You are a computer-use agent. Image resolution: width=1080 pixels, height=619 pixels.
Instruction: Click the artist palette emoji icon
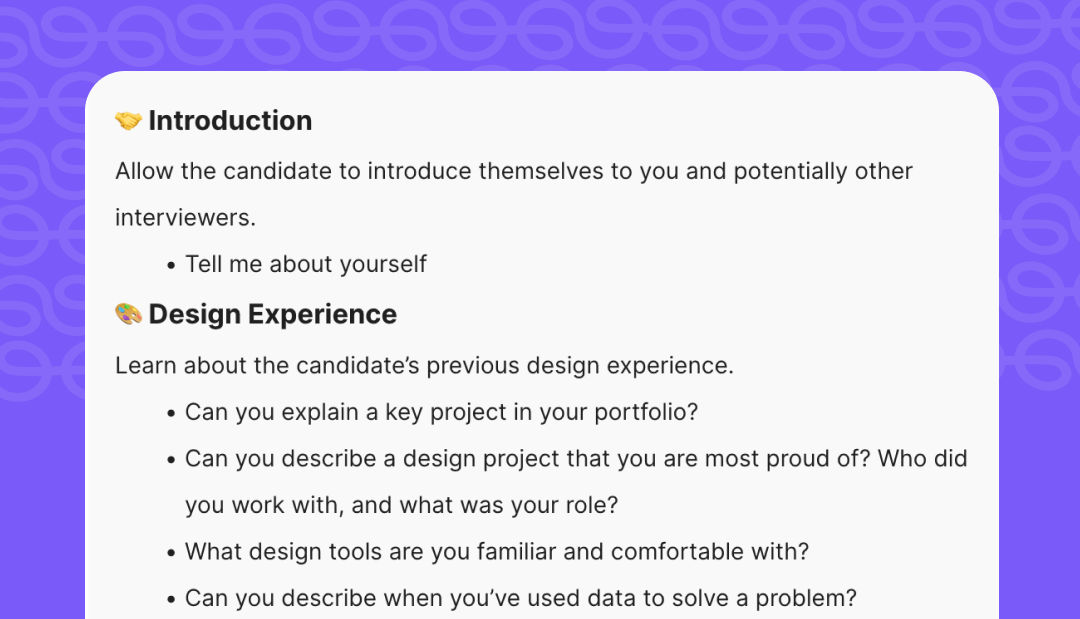[128, 315]
